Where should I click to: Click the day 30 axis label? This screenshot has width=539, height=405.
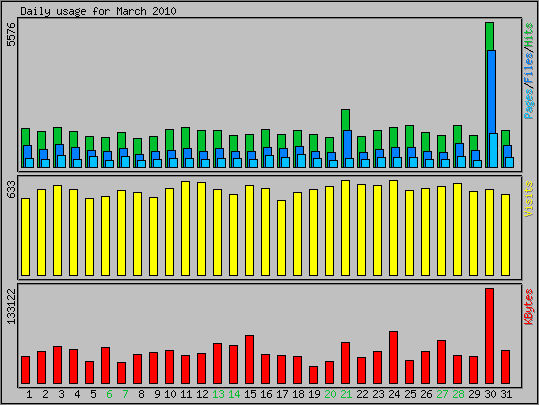click(490, 394)
